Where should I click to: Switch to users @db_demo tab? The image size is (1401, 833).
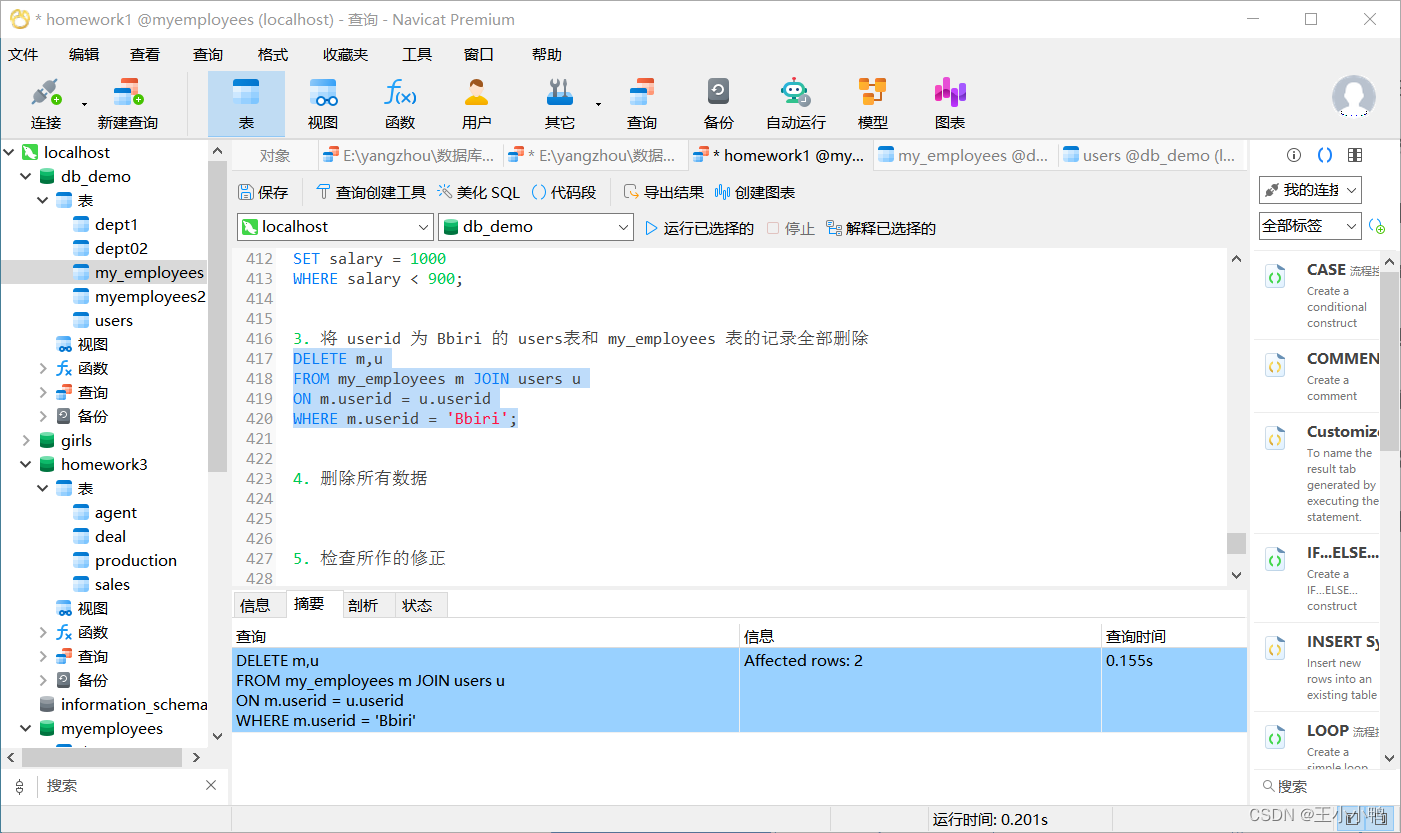(1150, 155)
